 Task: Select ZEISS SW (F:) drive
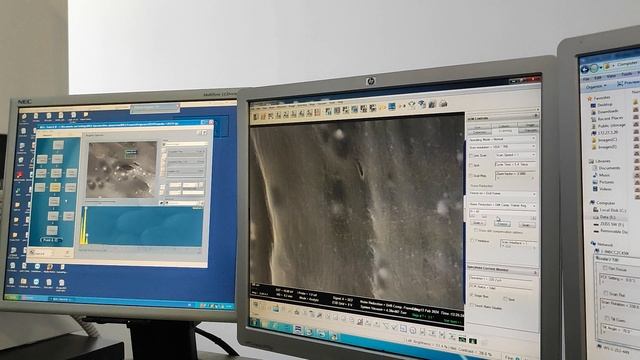point(609,224)
